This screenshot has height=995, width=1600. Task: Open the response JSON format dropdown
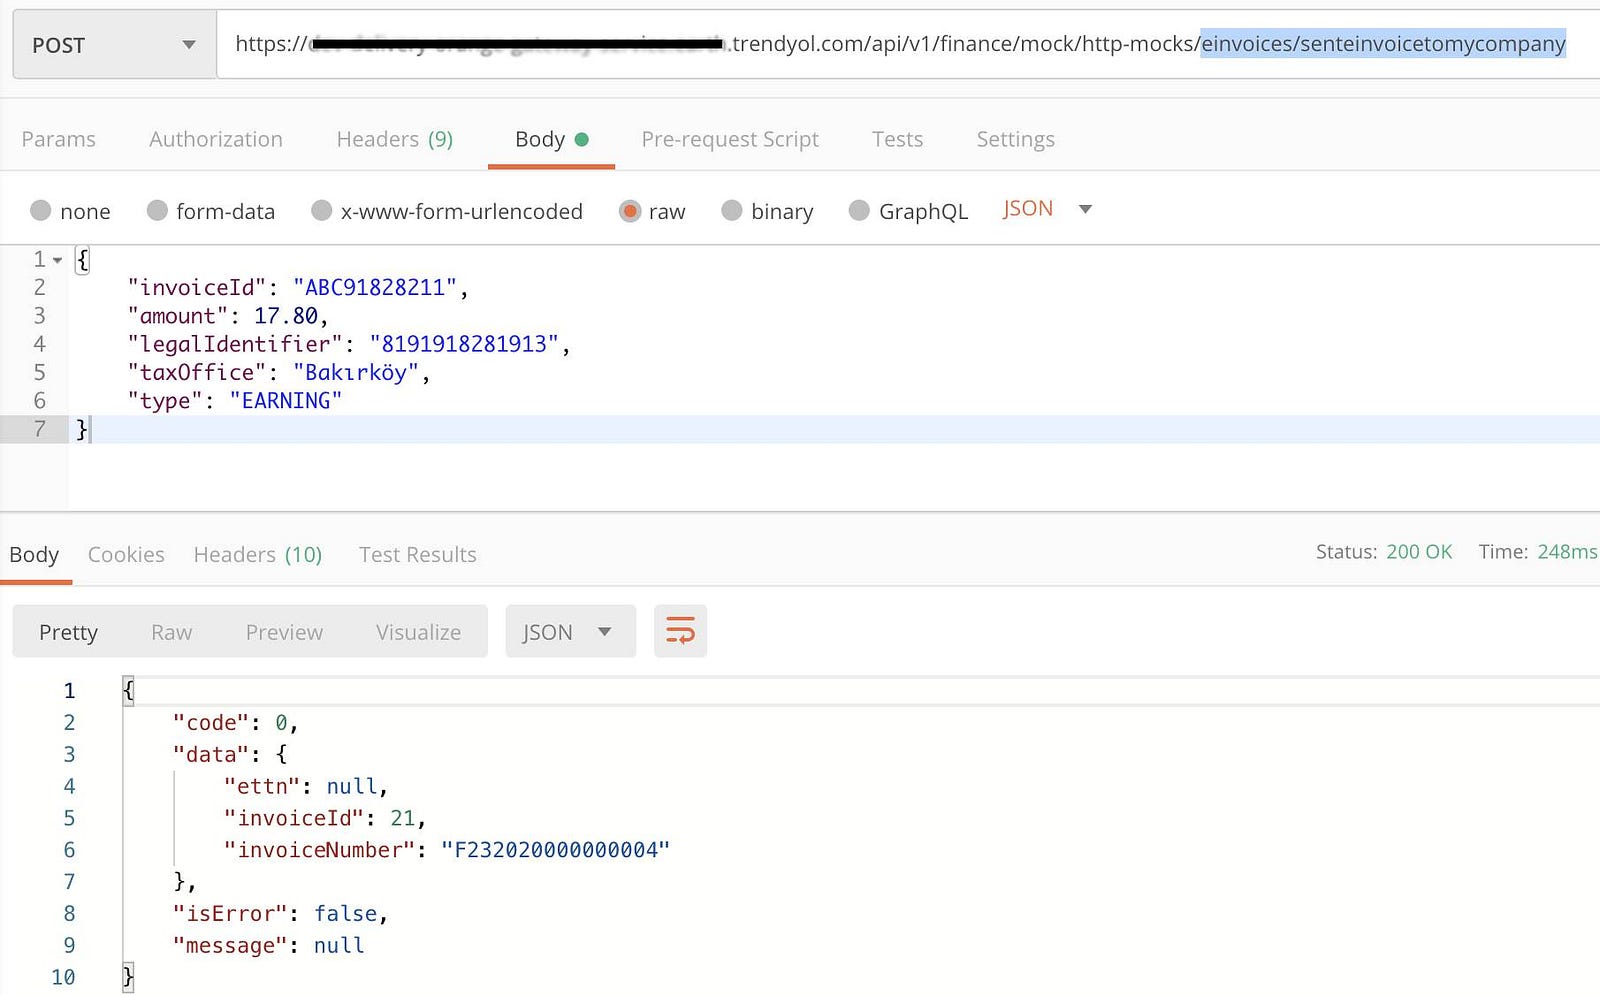point(570,631)
